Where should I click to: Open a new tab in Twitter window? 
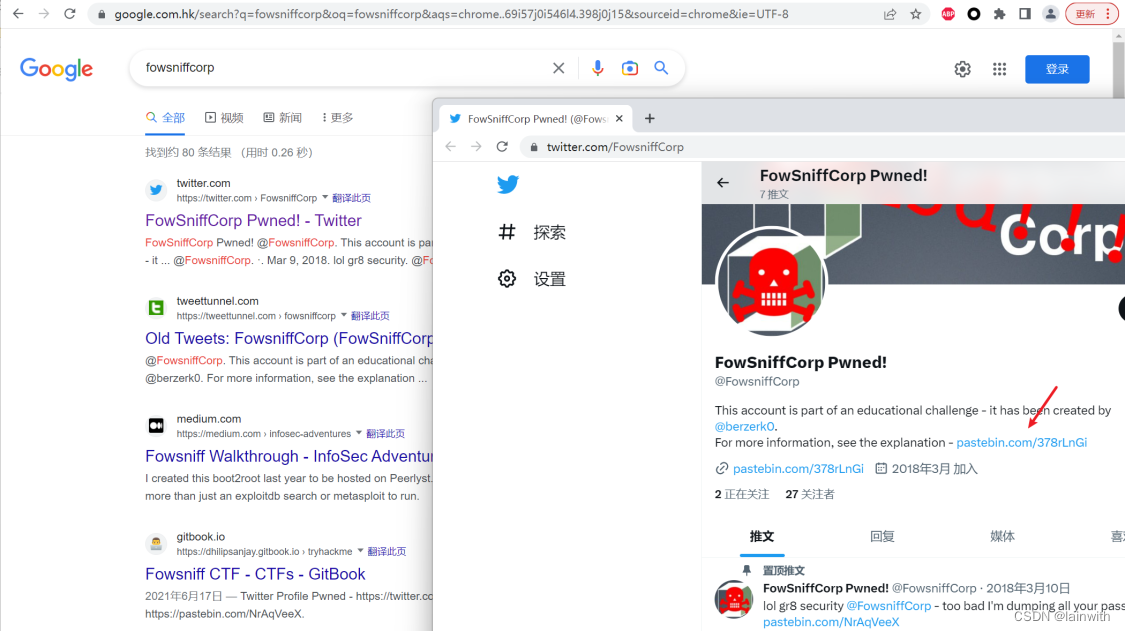click(649, 118)
